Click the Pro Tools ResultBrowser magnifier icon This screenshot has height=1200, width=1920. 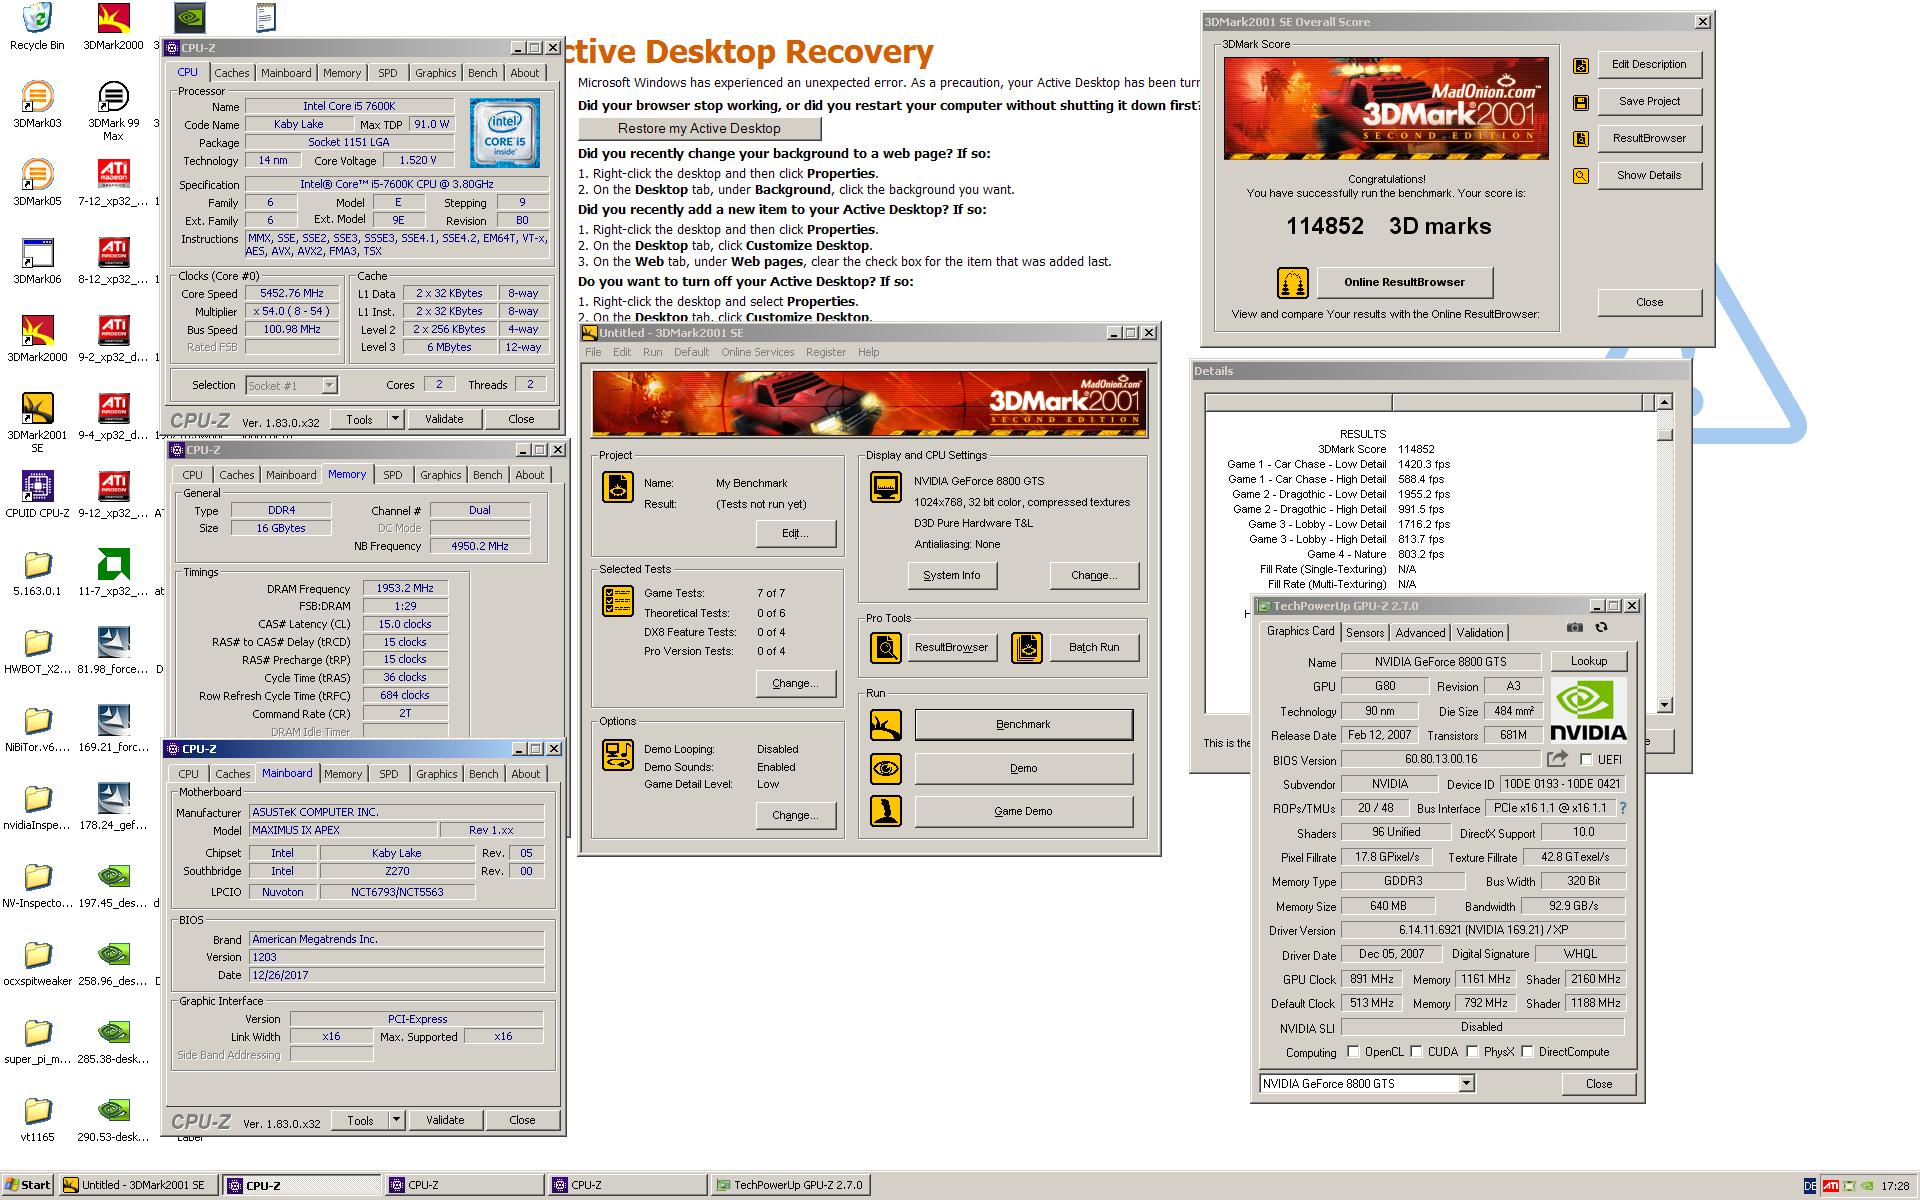point(886,648)
